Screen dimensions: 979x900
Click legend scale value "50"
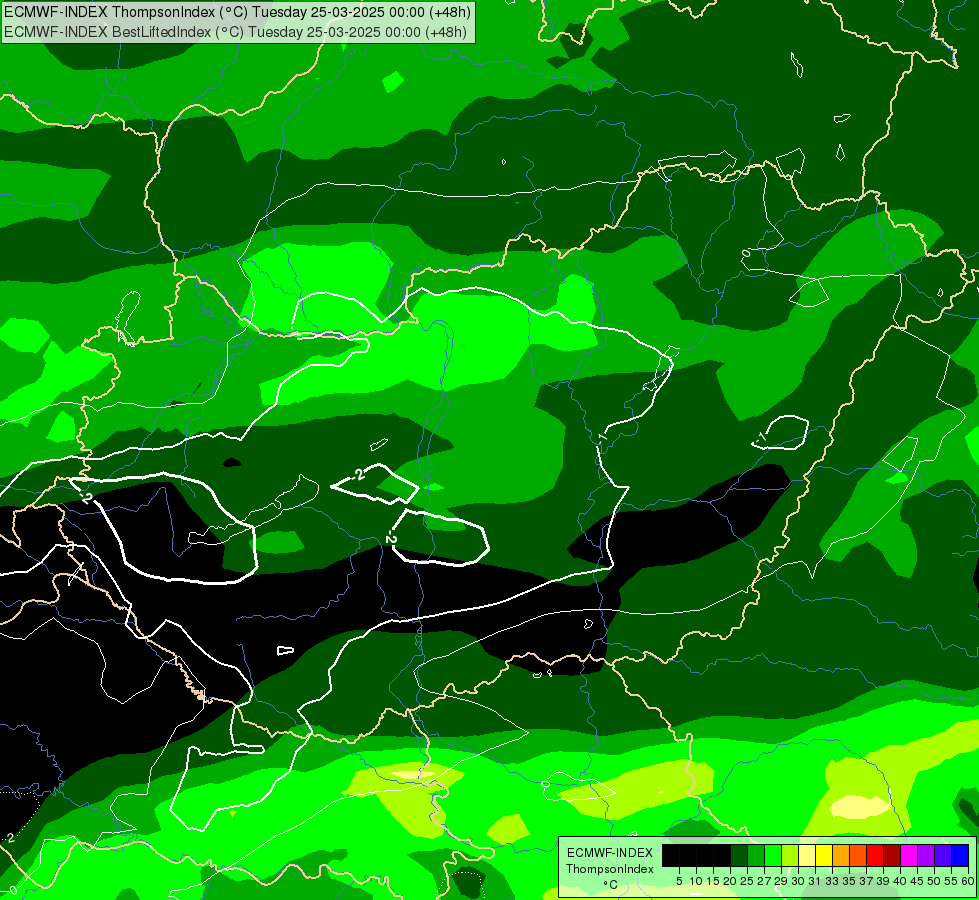pyautogui.click(x=935, y=881)
